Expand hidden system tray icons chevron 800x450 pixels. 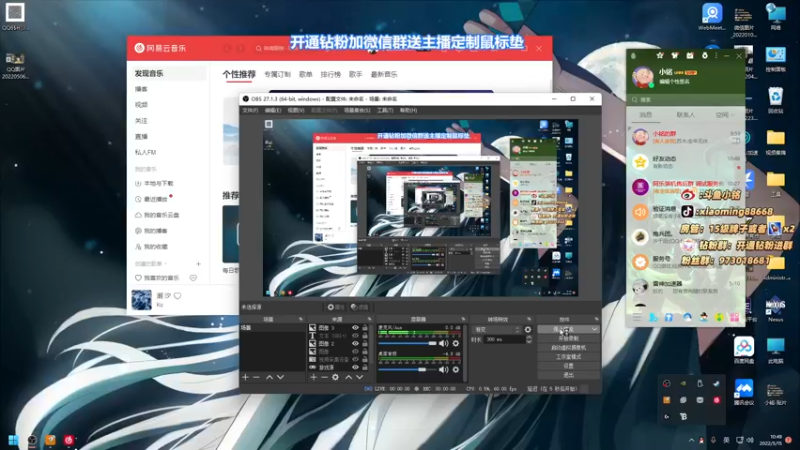[x=691, y=440]
